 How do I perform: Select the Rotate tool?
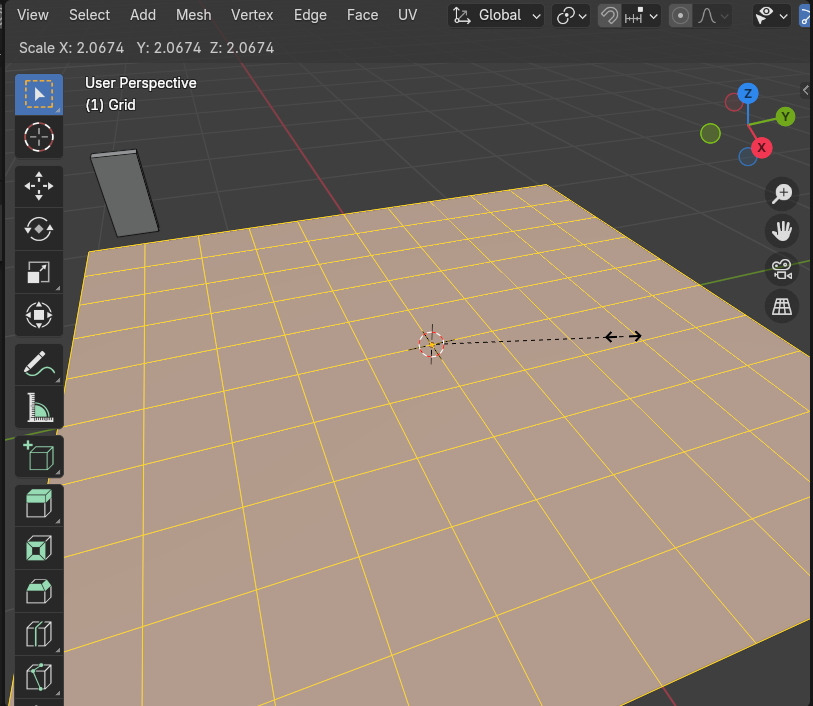(x=39, y=229)
